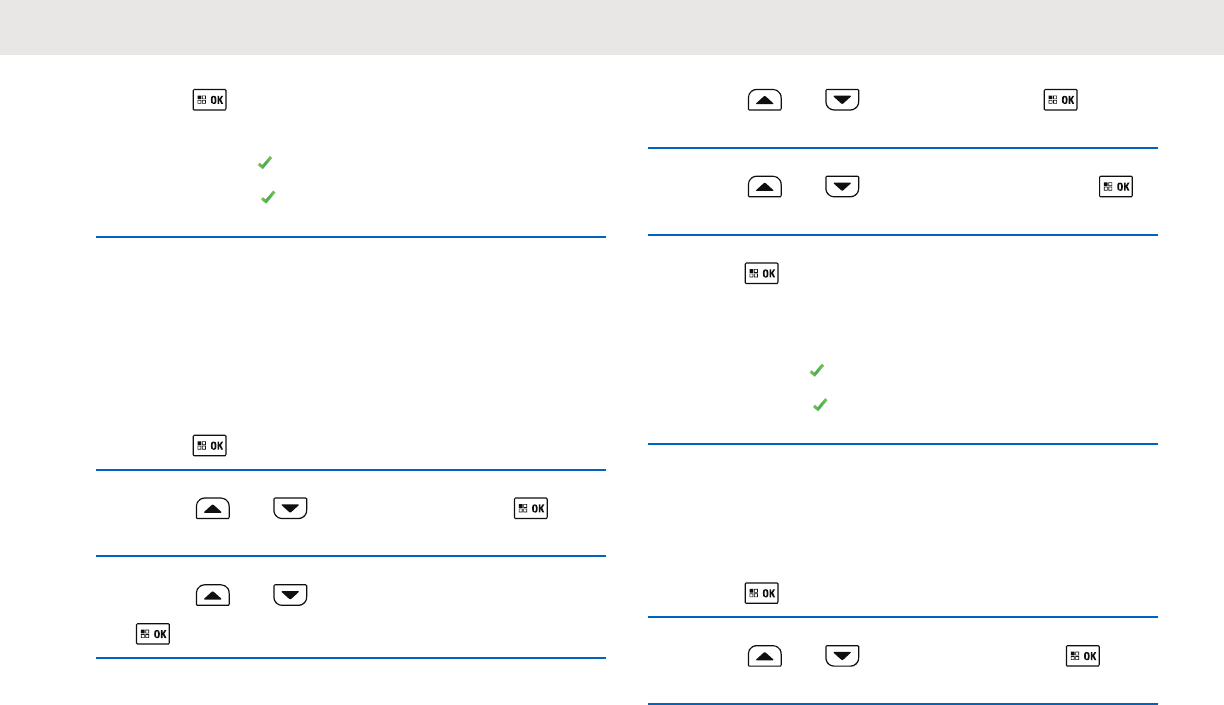Click the OK key icon at top-left corner
Screen dimensions: 1224x705
point(210,100)
